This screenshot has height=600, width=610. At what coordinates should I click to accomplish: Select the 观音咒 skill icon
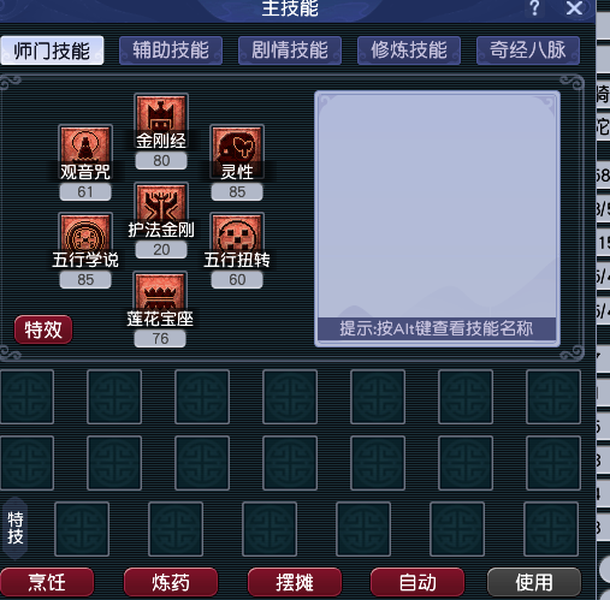click(86, 152)
